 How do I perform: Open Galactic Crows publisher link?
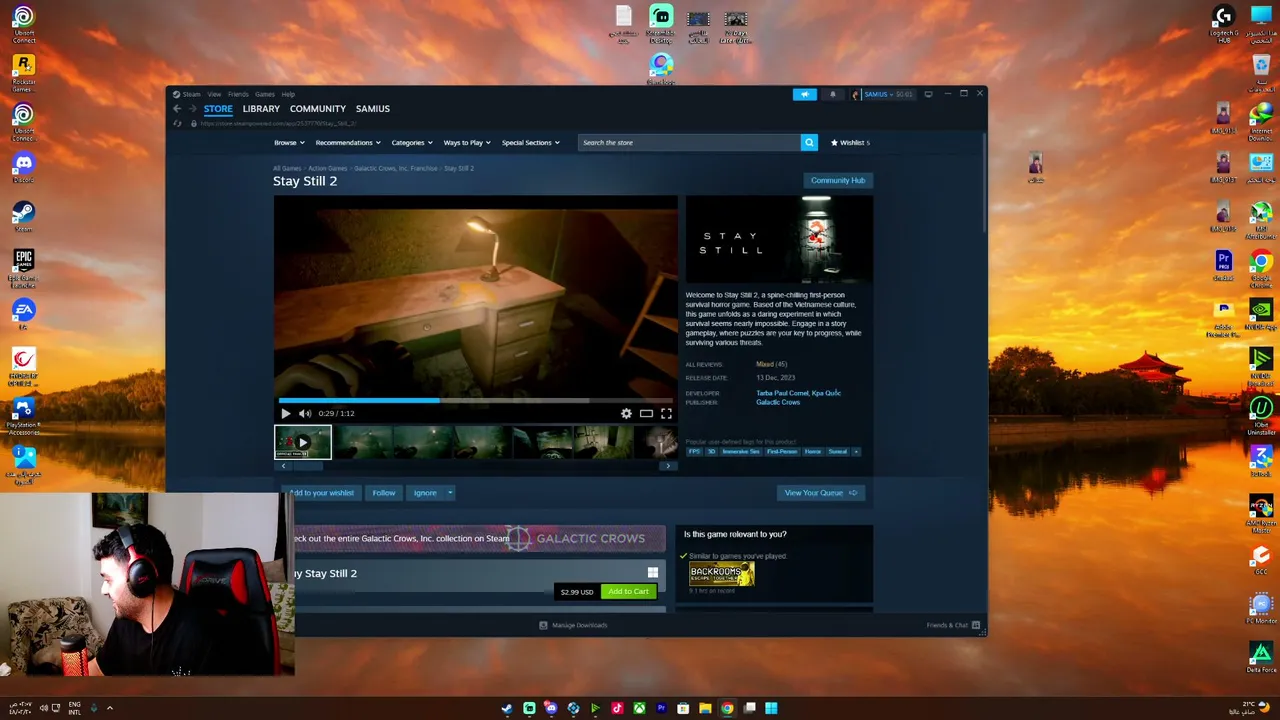pos(778,402)
